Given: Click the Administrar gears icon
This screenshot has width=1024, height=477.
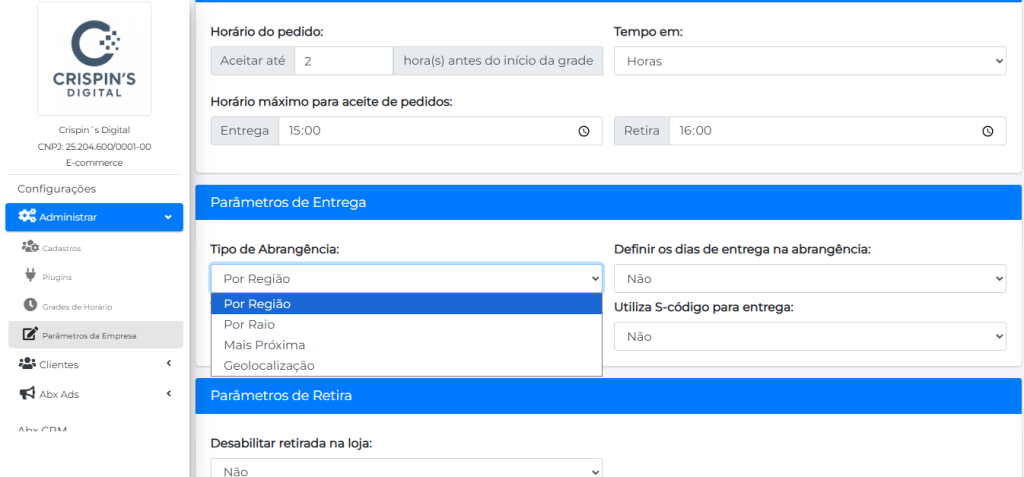Looking at the screenshot, I should [28, 217].
